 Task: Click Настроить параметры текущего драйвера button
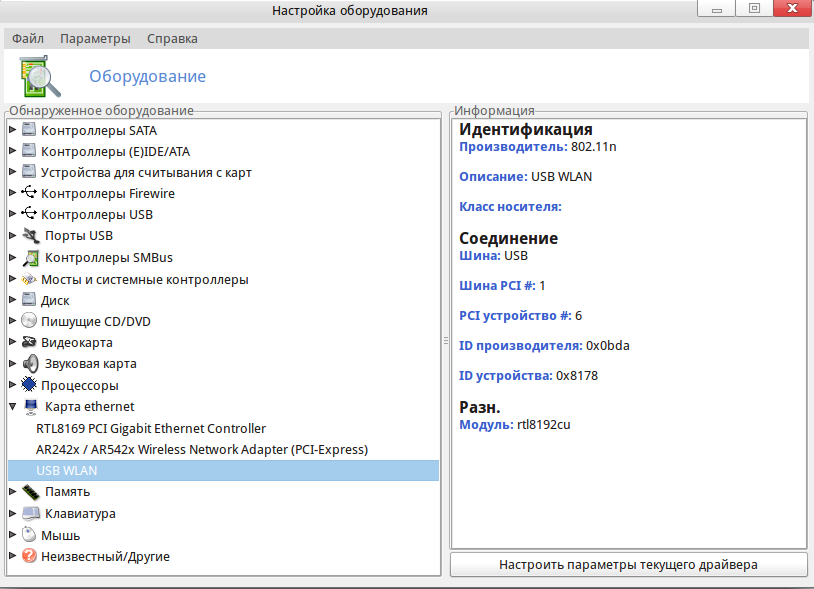point(628,565)
